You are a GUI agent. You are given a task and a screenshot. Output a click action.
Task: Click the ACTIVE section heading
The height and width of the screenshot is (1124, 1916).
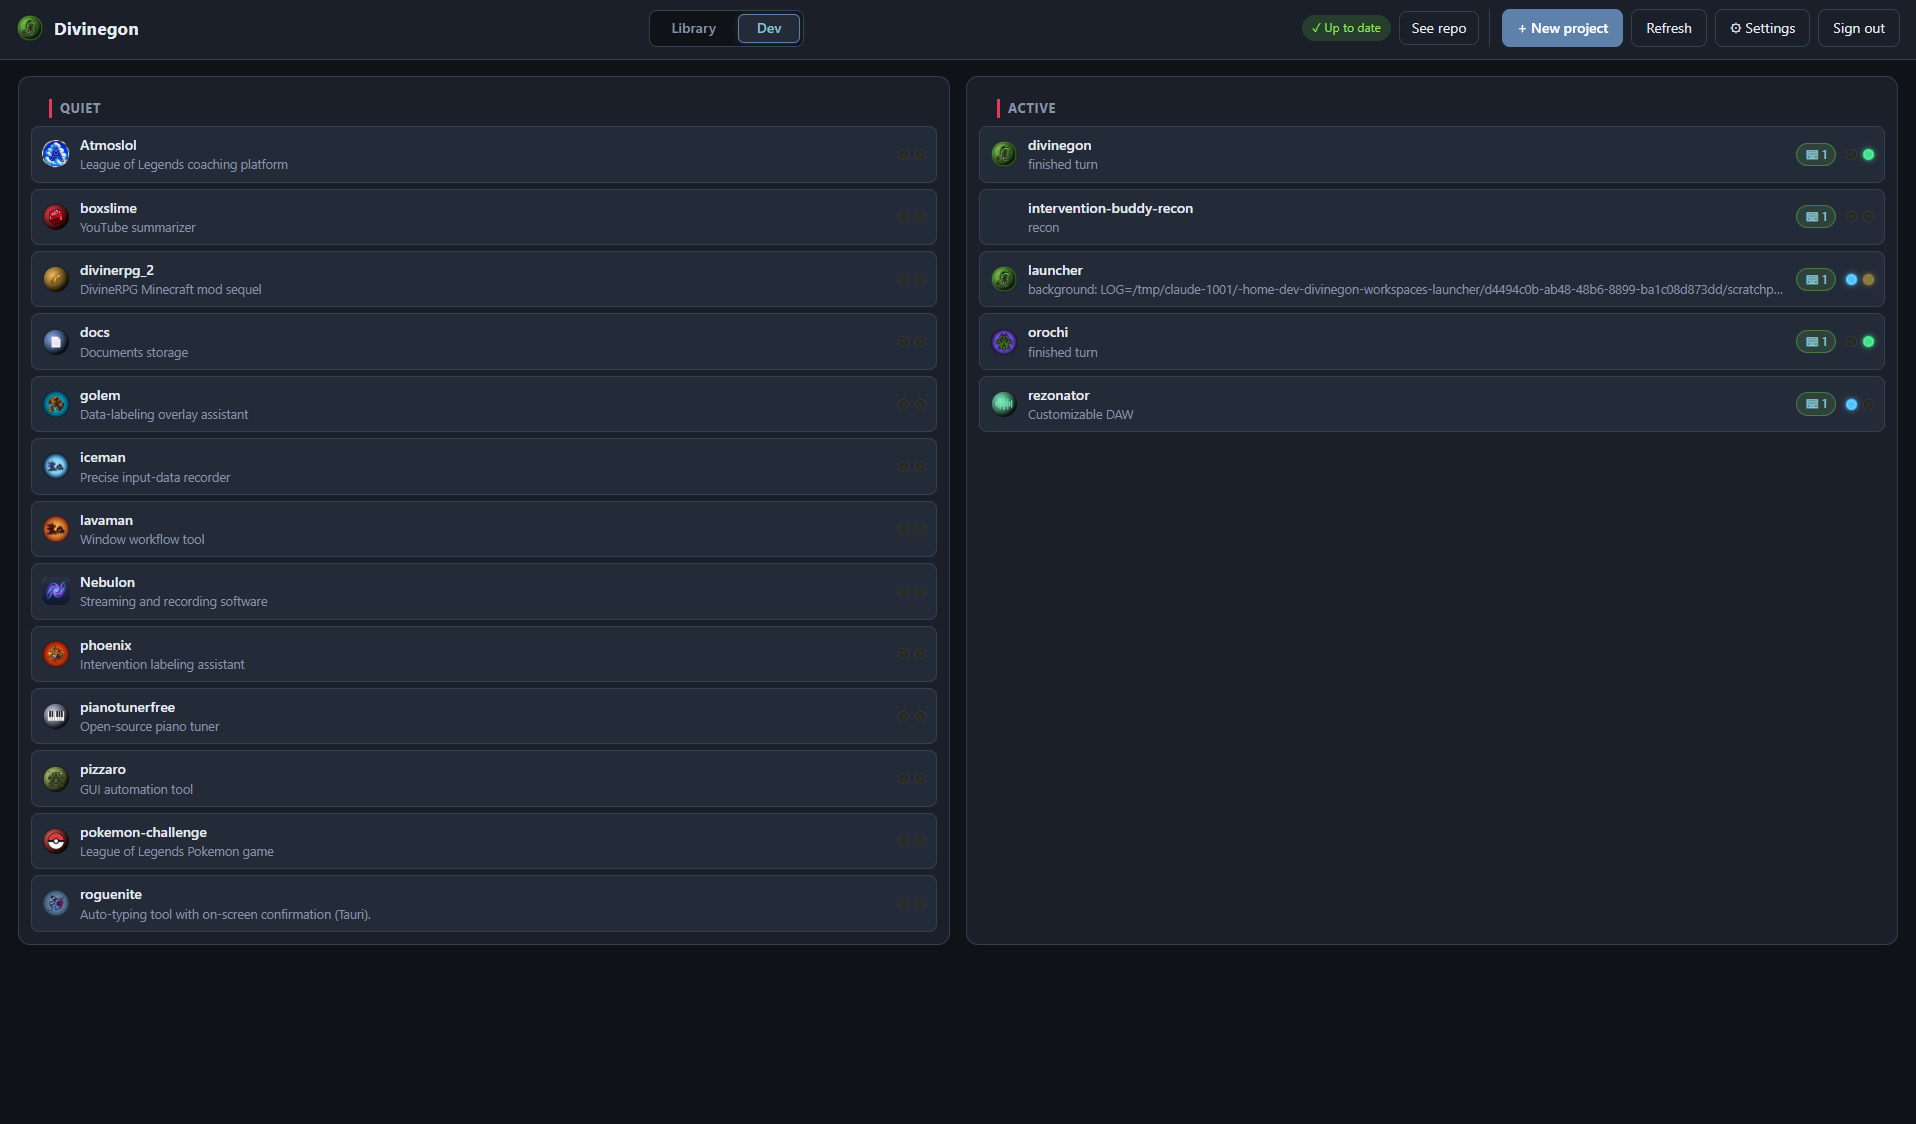1031,108
